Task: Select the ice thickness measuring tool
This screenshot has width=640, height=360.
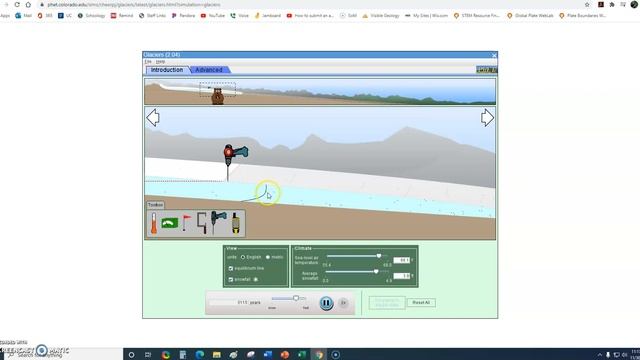Action: point(202,223)
